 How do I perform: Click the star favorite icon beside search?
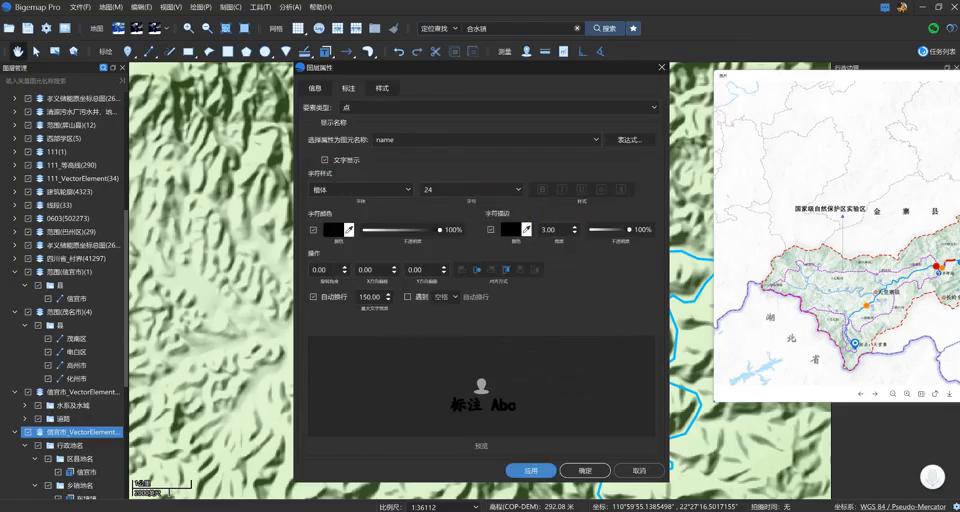tap(633, 29)
